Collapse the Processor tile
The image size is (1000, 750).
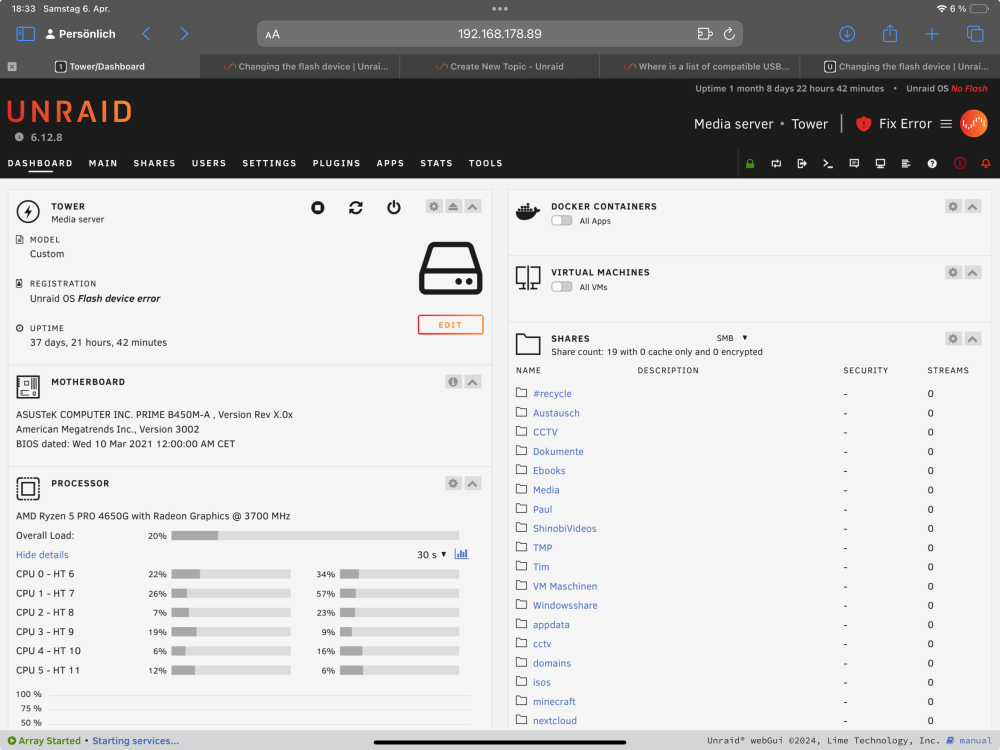click(473, 483)
